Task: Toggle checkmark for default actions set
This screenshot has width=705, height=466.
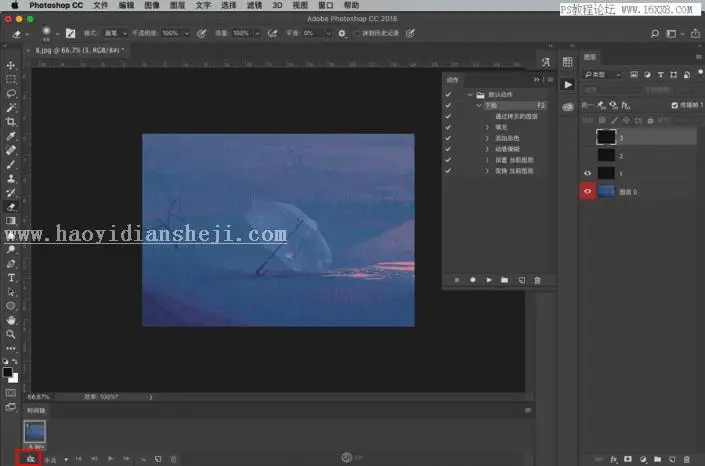Action: click(448, 94)
